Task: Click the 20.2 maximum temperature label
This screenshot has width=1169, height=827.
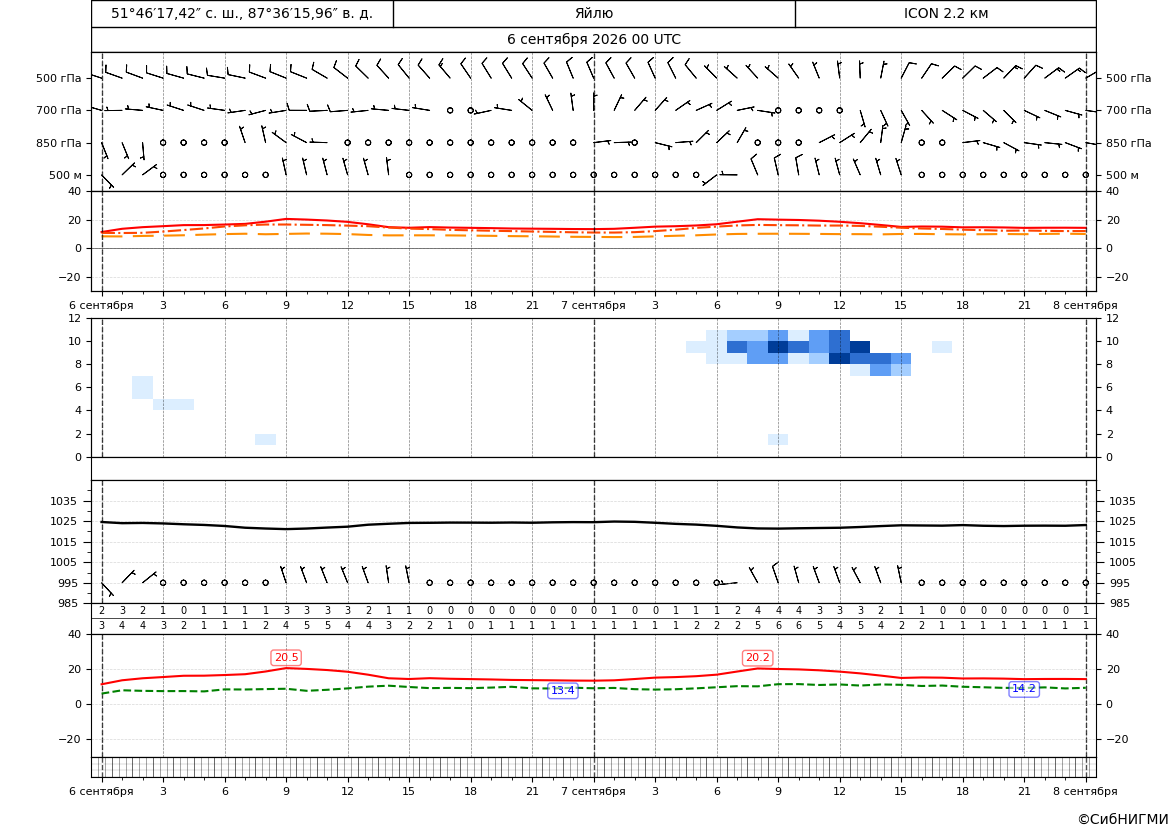Action: 757,657
